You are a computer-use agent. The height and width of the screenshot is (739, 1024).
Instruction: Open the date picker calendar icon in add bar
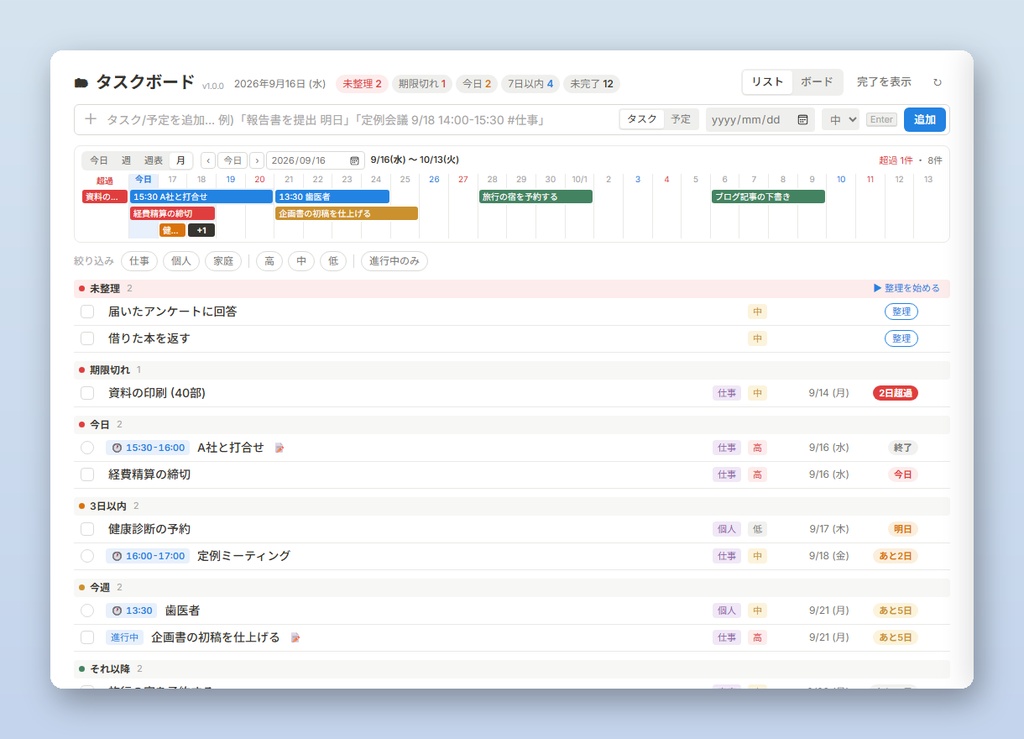(x=803, y=119)
